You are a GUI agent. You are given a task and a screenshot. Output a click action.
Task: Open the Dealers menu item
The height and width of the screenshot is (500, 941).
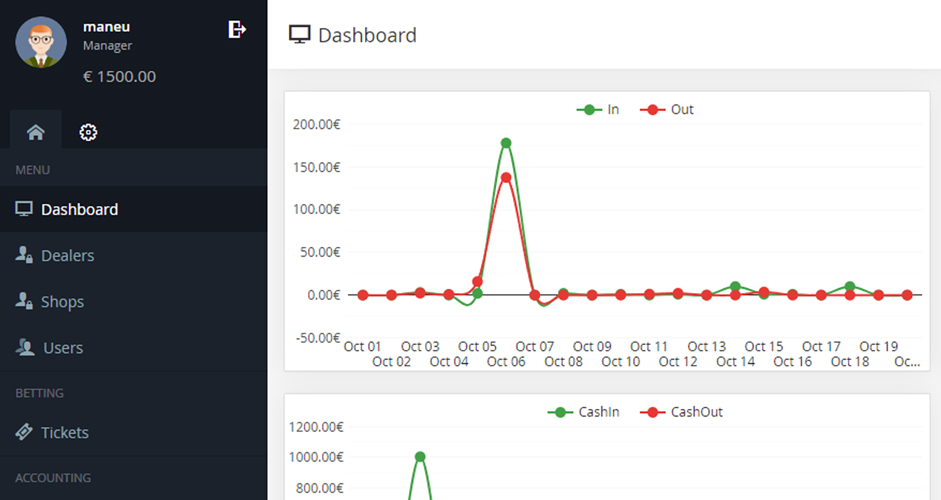click(67, 255)
